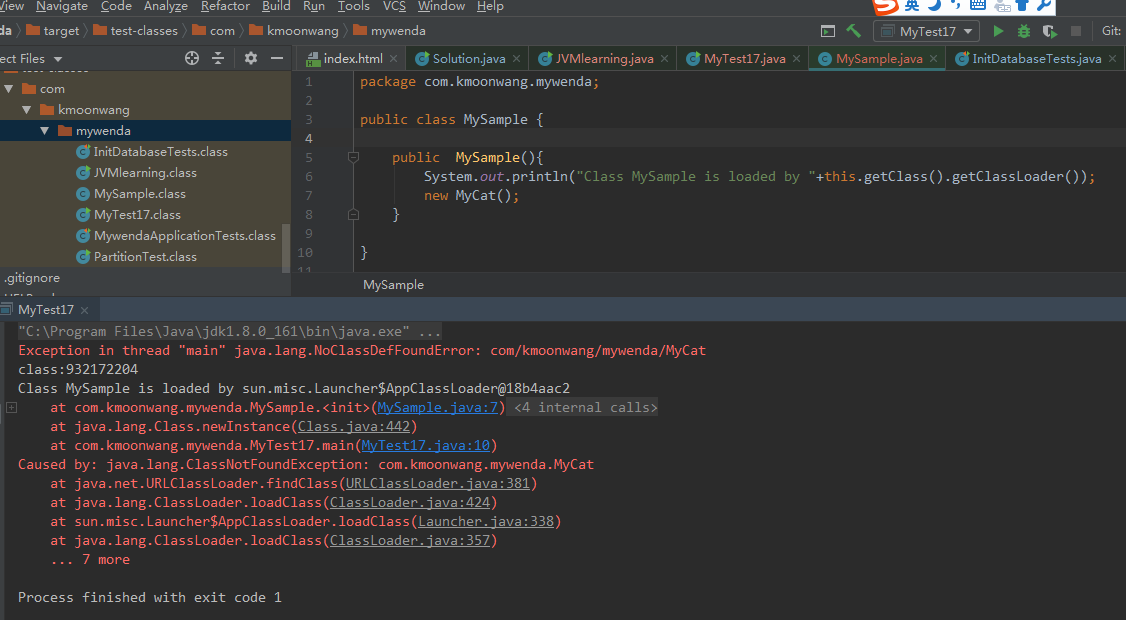The width and height of the screenshot is (1126, 620).
Task: Toggle Sogou punctuation mode icon
Action: click(955, 5)
